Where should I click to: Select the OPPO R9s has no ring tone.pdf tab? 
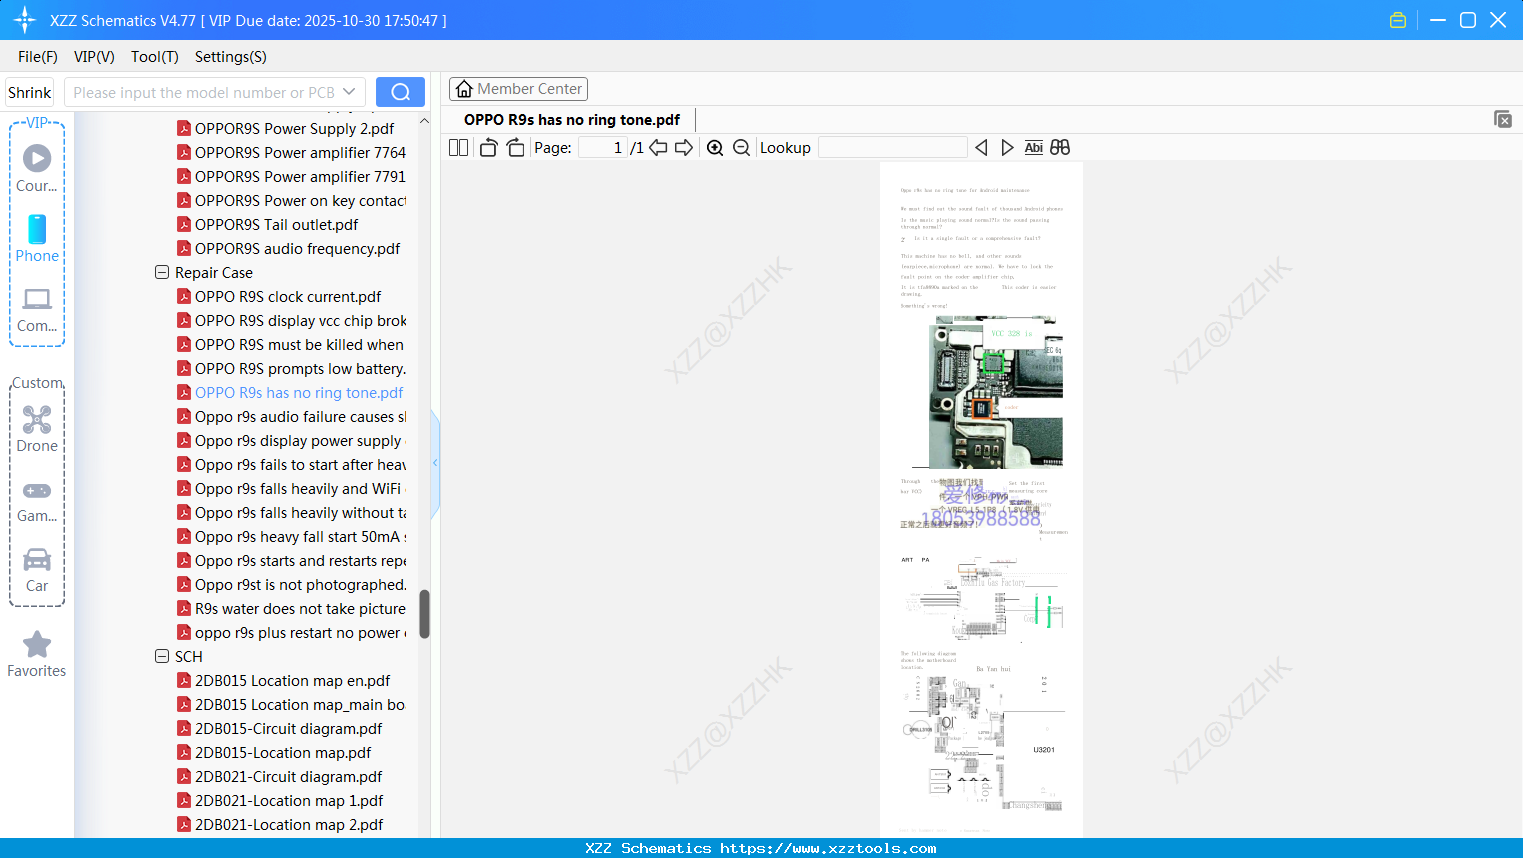tap(572, 120)
